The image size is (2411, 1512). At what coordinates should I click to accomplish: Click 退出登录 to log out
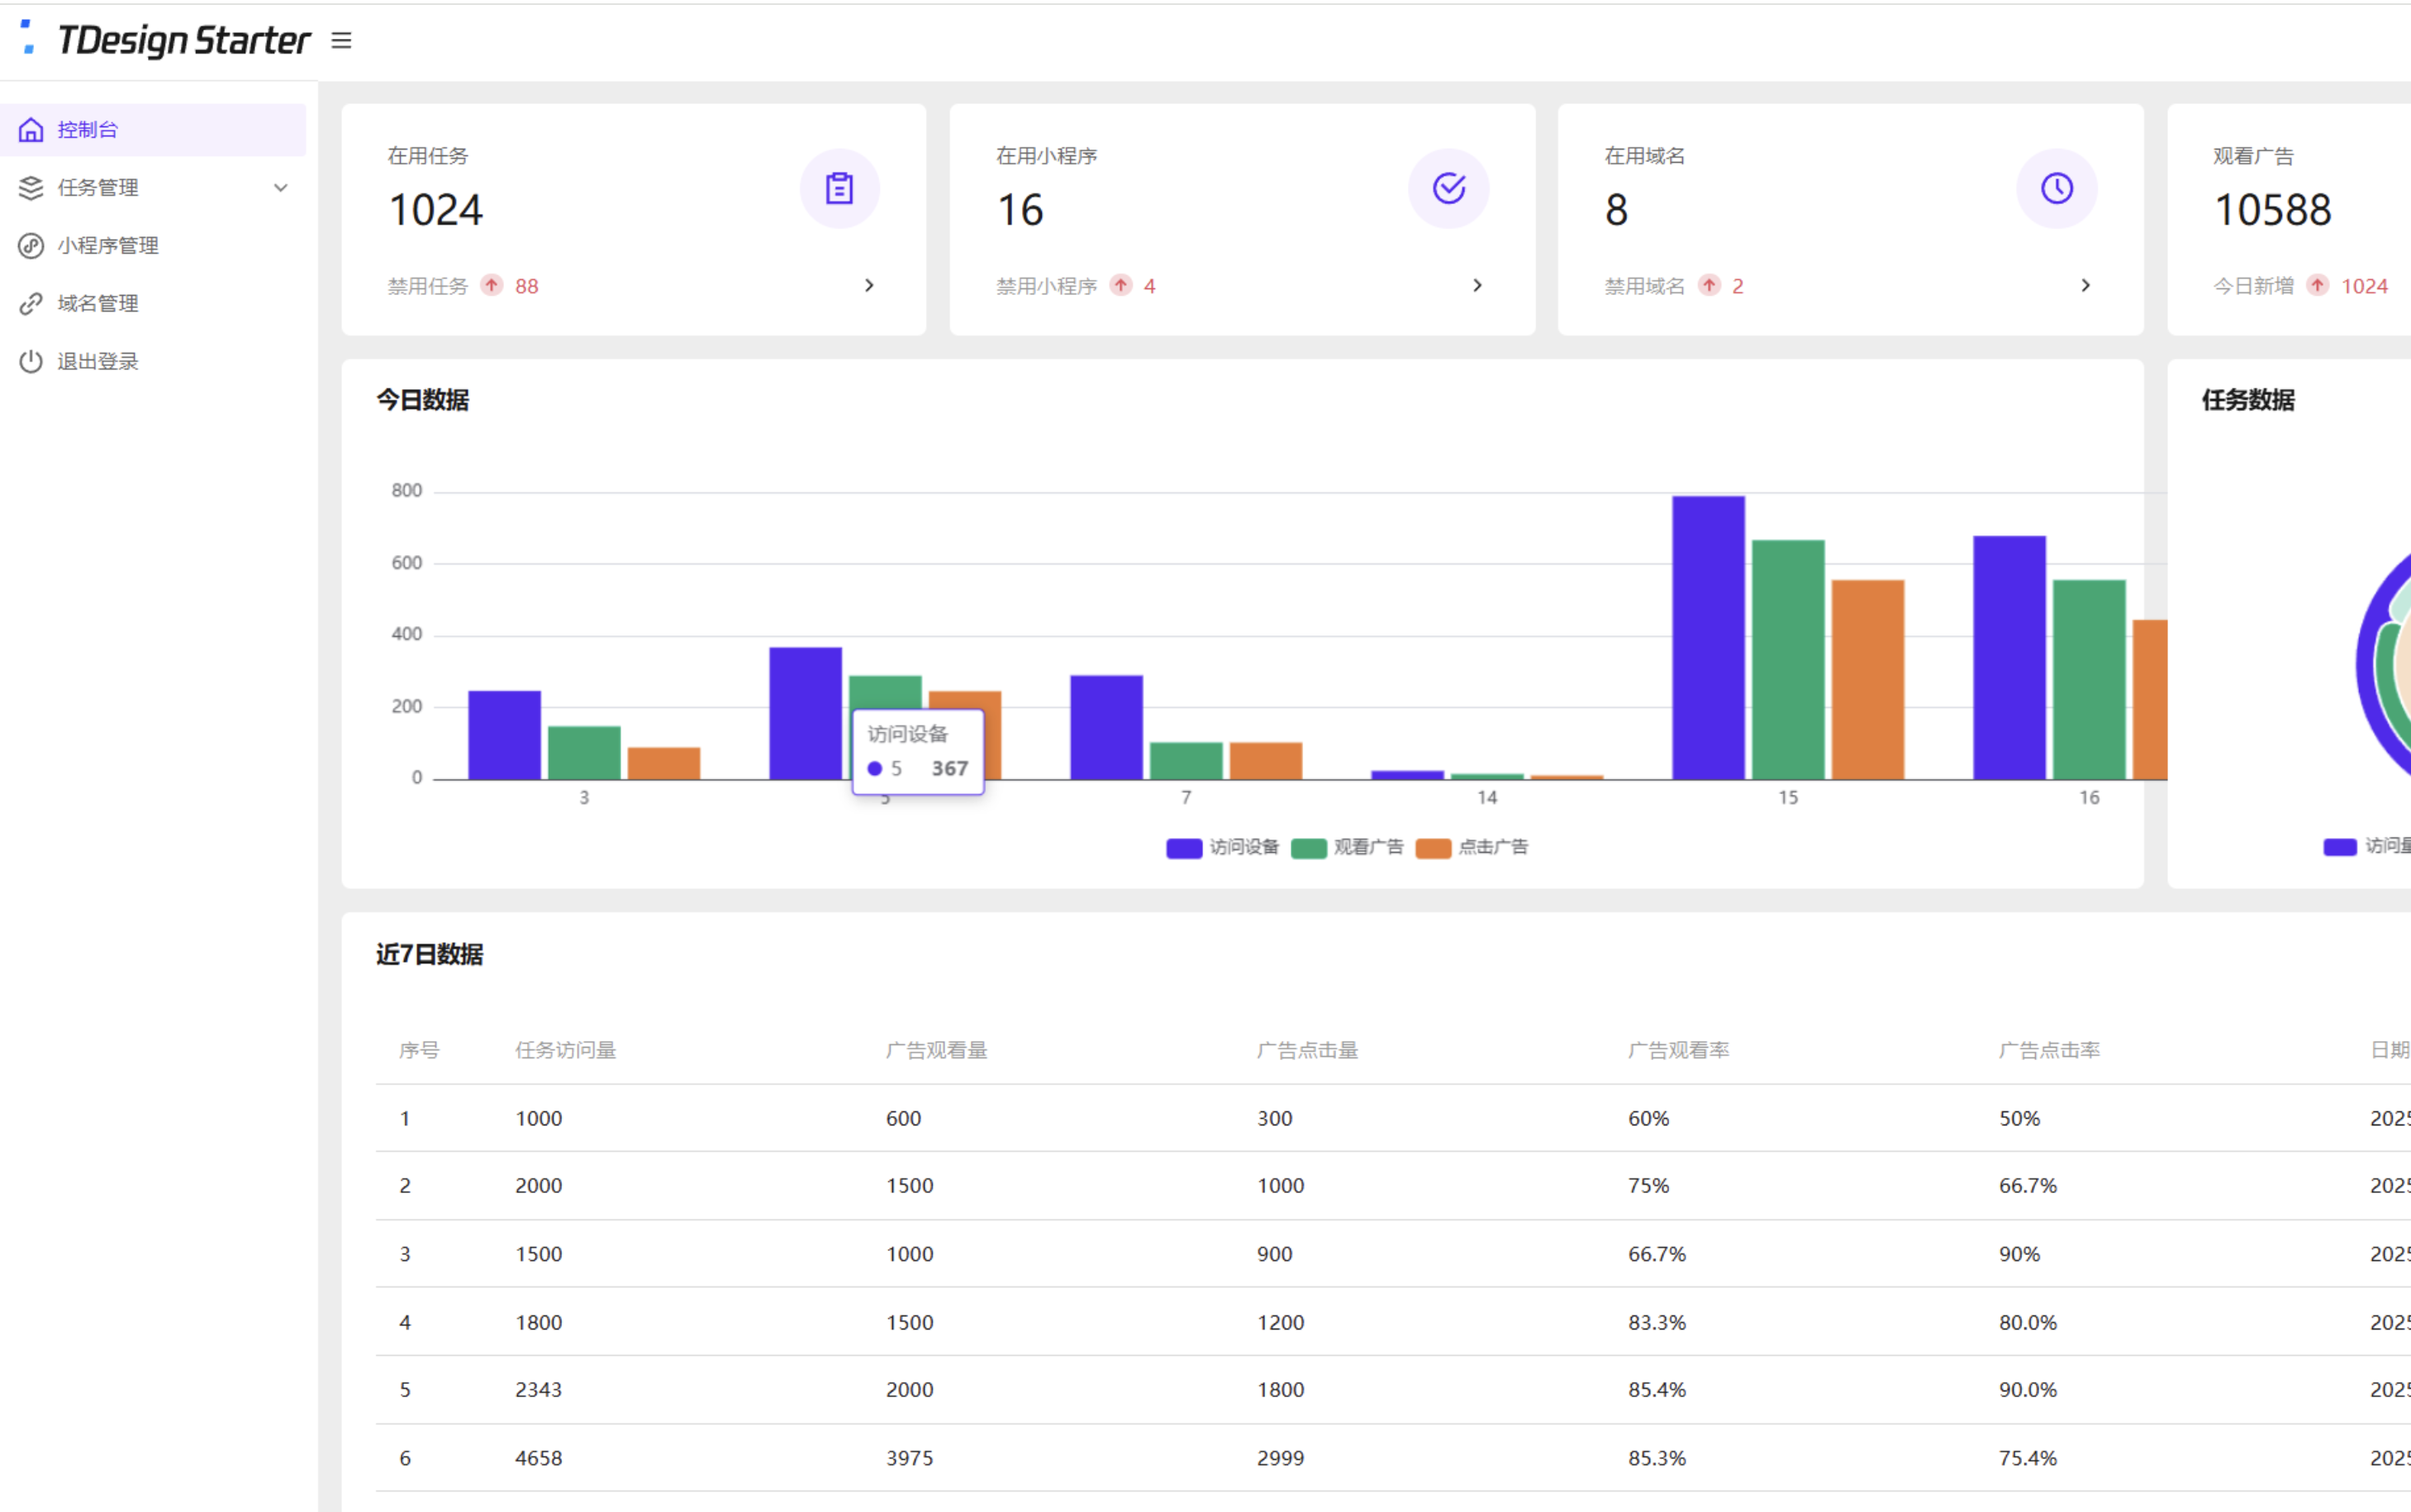pos(98,362)
